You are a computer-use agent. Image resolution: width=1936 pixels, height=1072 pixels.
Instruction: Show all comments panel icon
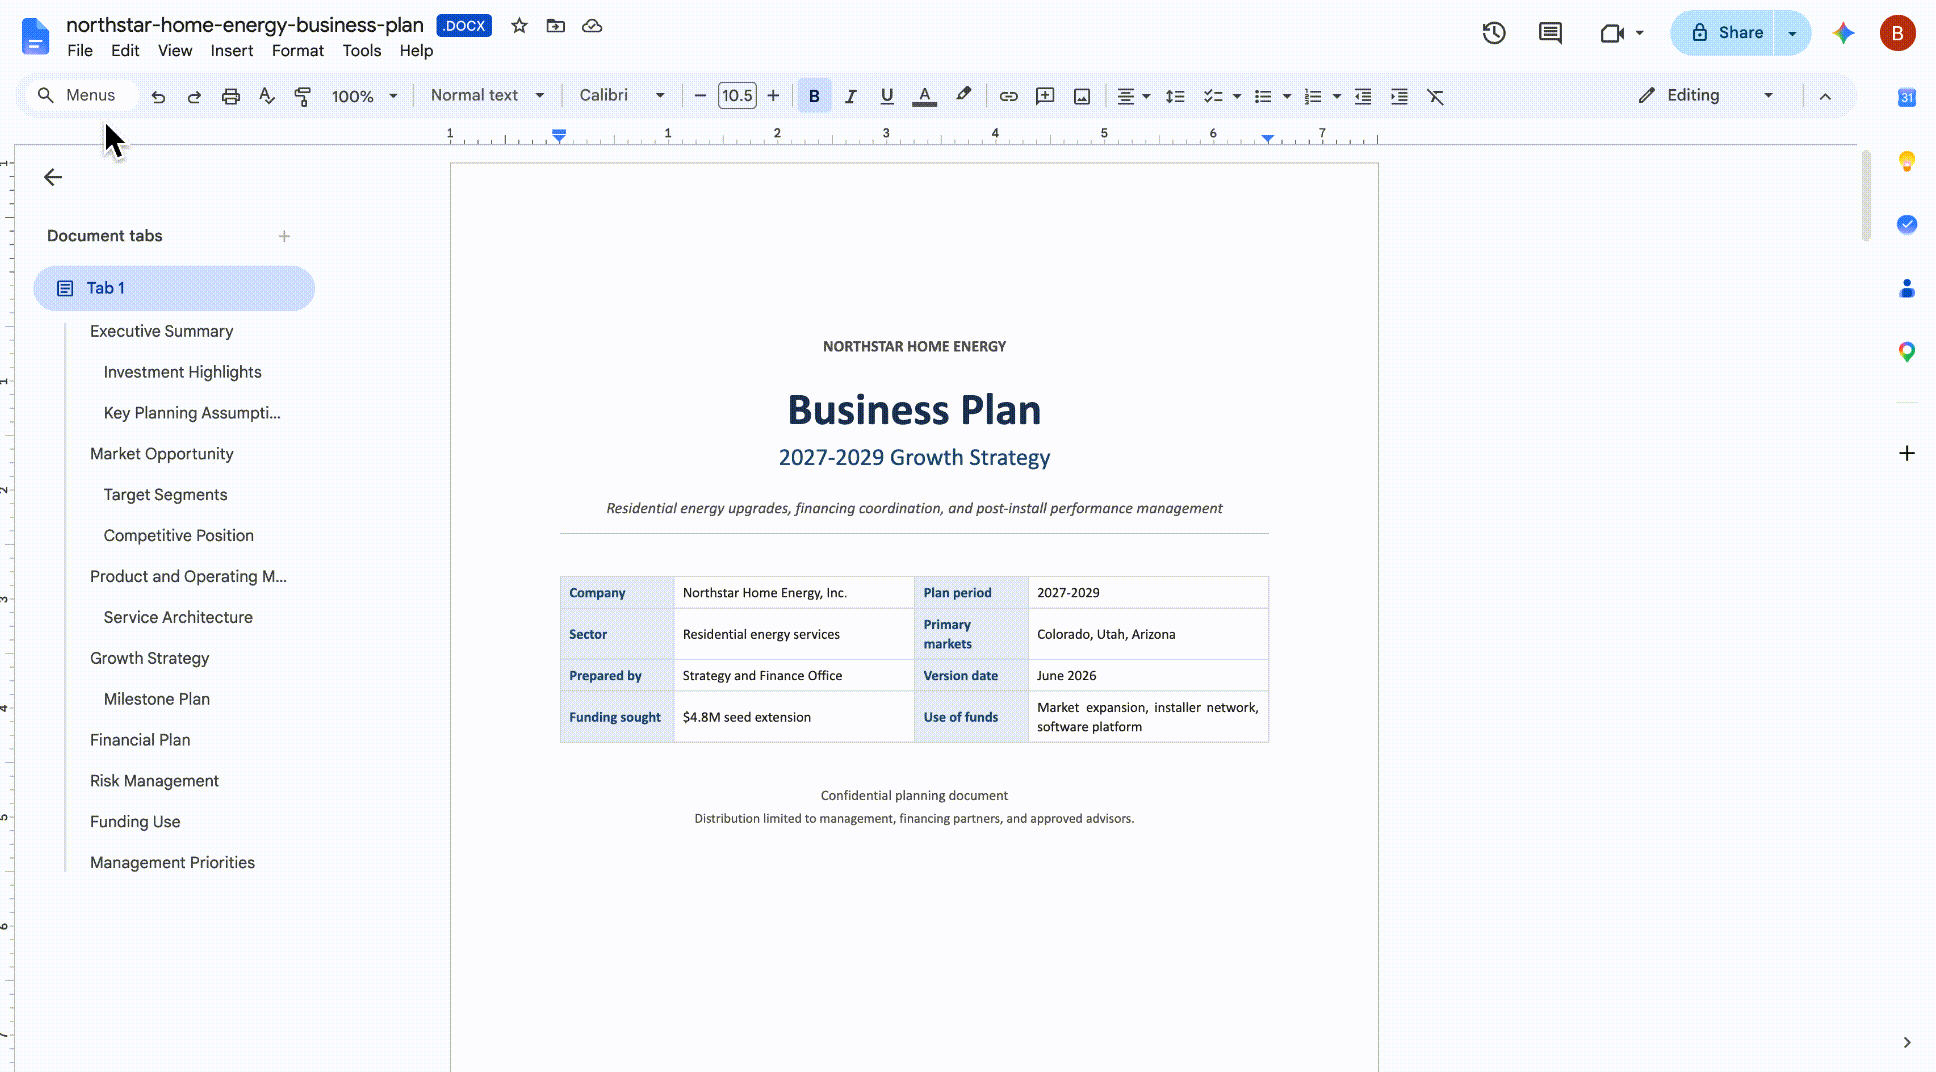(x=1550, y=33)
